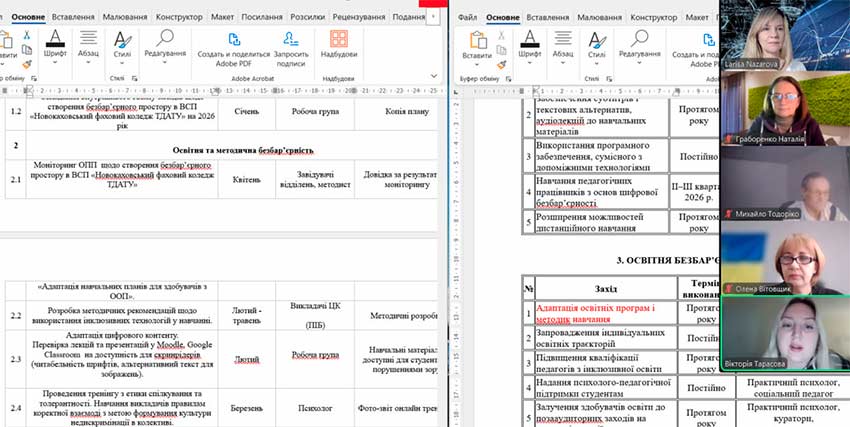Open Стилі dialog launcher in left window
Image resolution: width=850 pixels, height=427 pixels.
pos(136,77)
